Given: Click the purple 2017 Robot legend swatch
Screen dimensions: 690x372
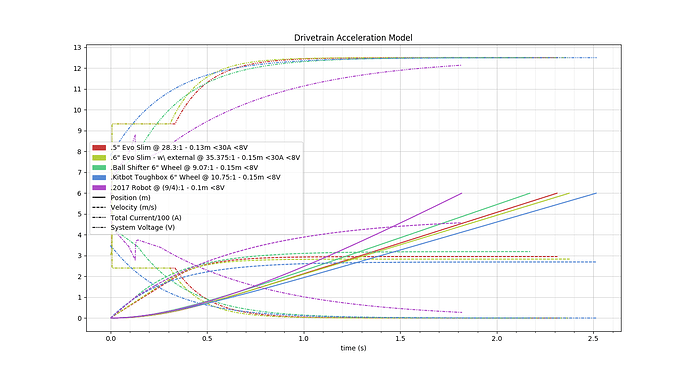Looking at the screenshot, I should pos(99,188).
